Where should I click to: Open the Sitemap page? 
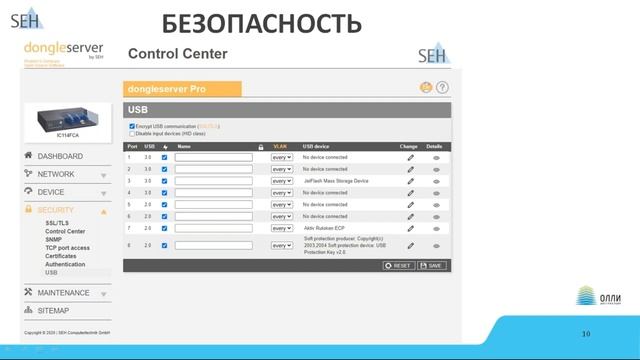pyautogui.click(x=53, y=311)
